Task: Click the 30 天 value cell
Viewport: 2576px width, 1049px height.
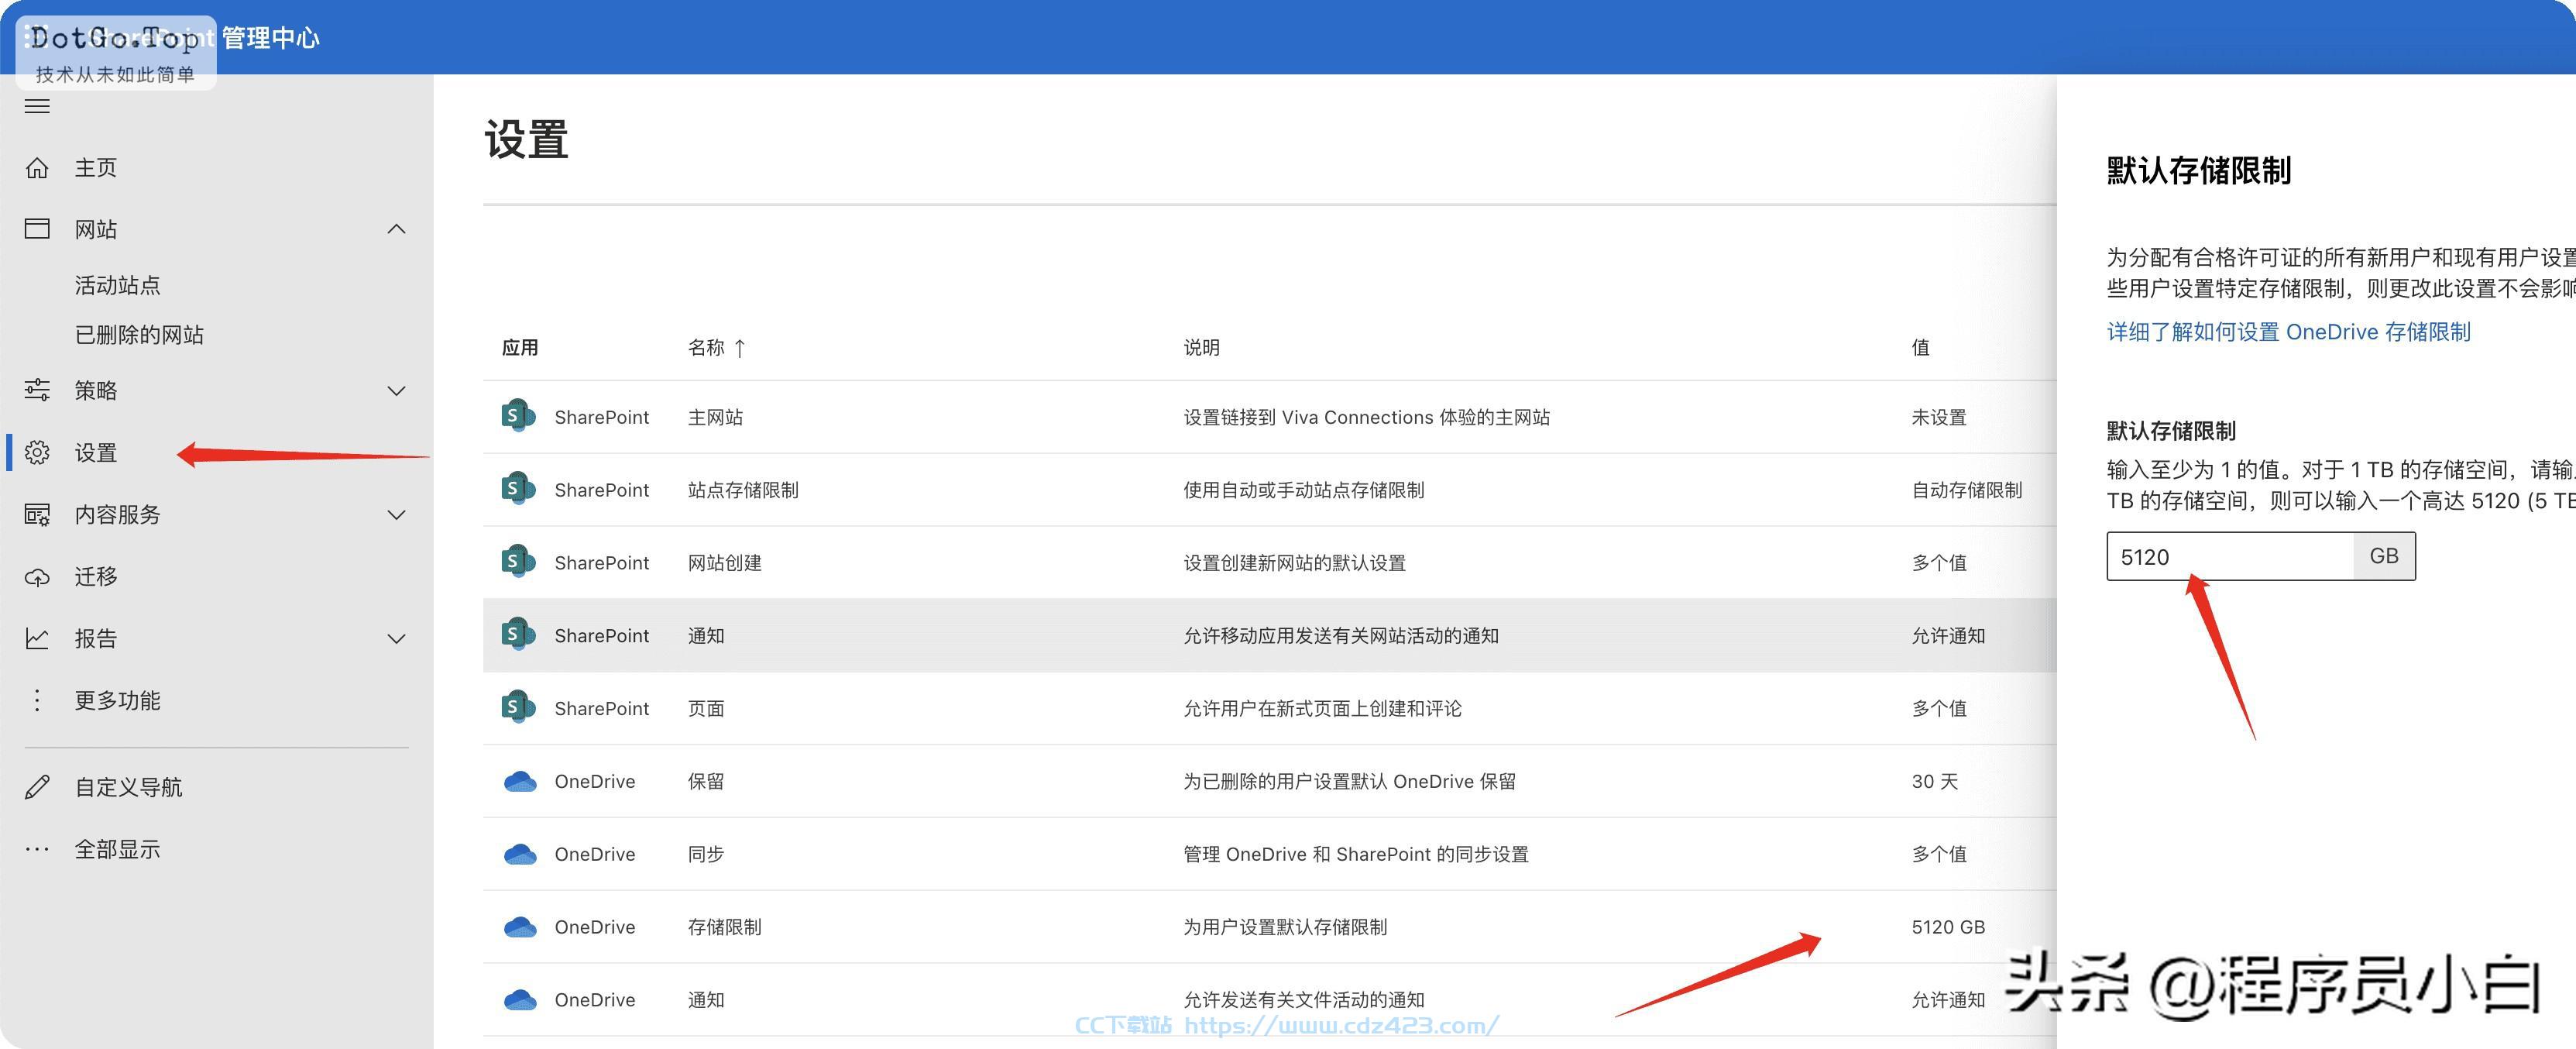Action: [1934, 781]
